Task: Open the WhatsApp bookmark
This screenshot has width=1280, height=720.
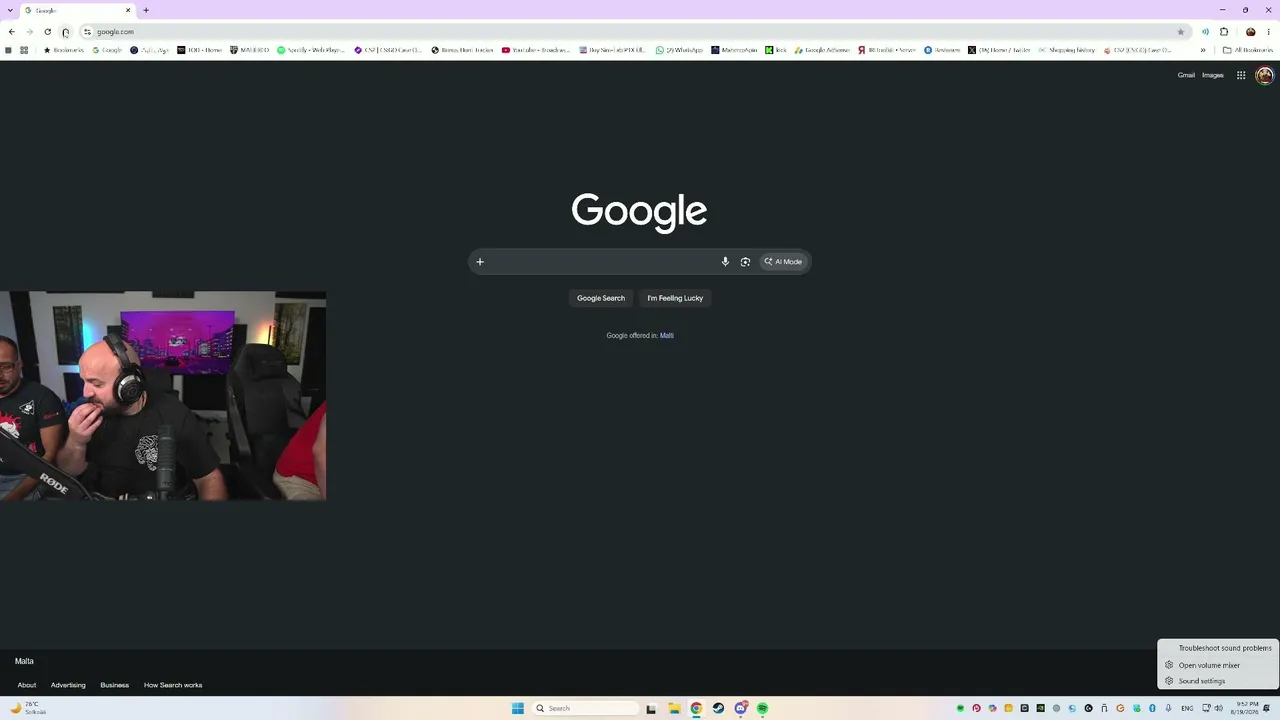Action: [x=680, y=50]
